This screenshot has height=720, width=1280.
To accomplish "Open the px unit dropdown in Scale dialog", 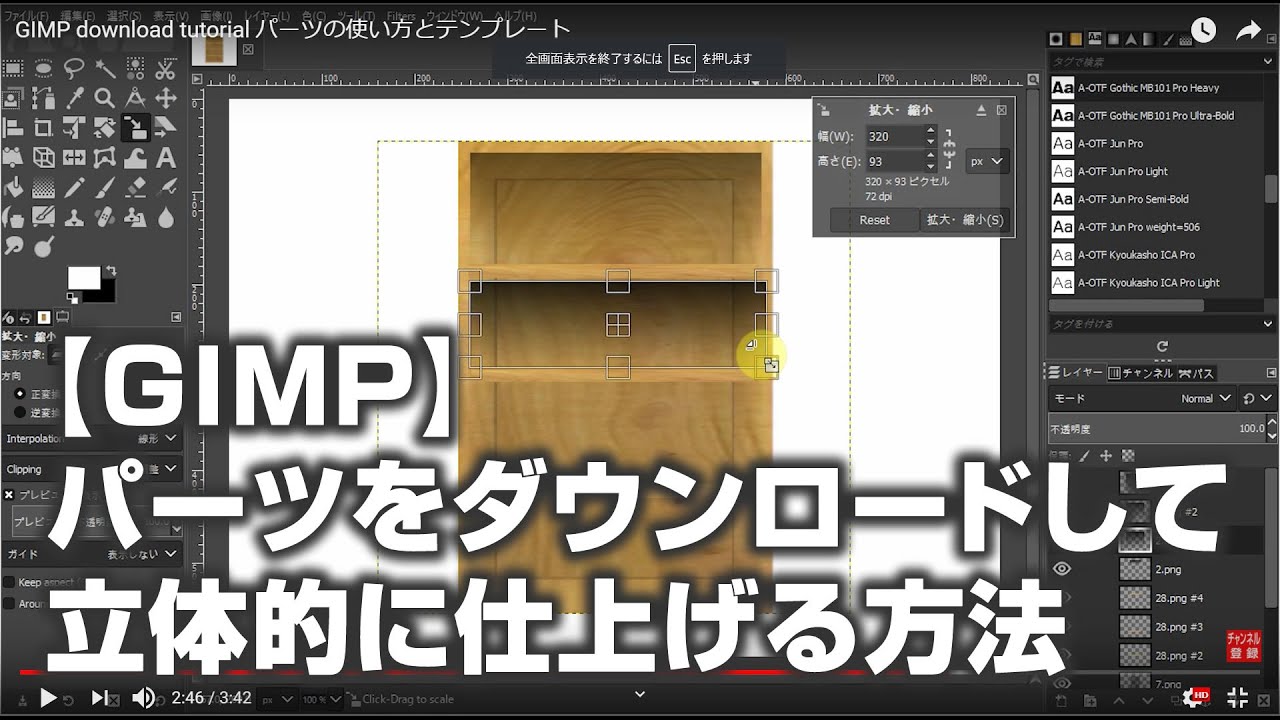I will [x=988, y=161].
